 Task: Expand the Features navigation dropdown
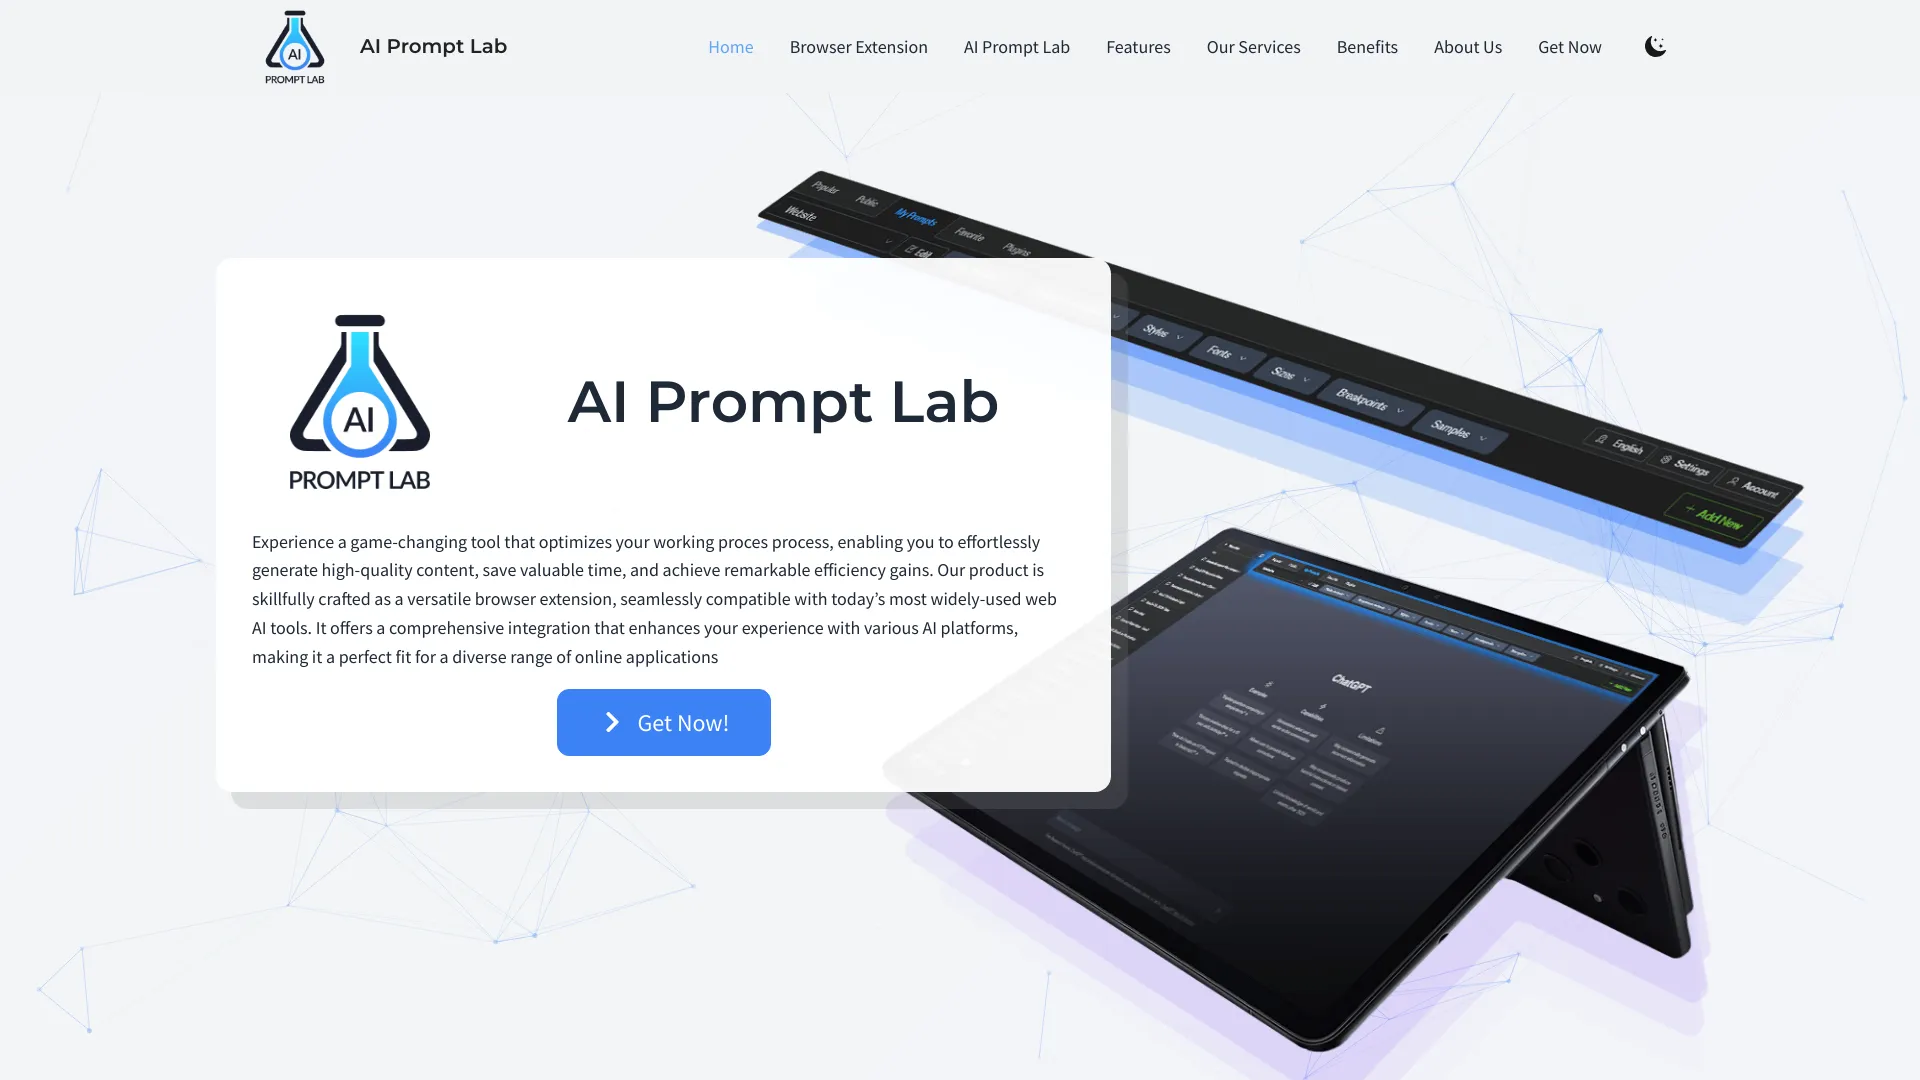click(x=1138, y=46)
